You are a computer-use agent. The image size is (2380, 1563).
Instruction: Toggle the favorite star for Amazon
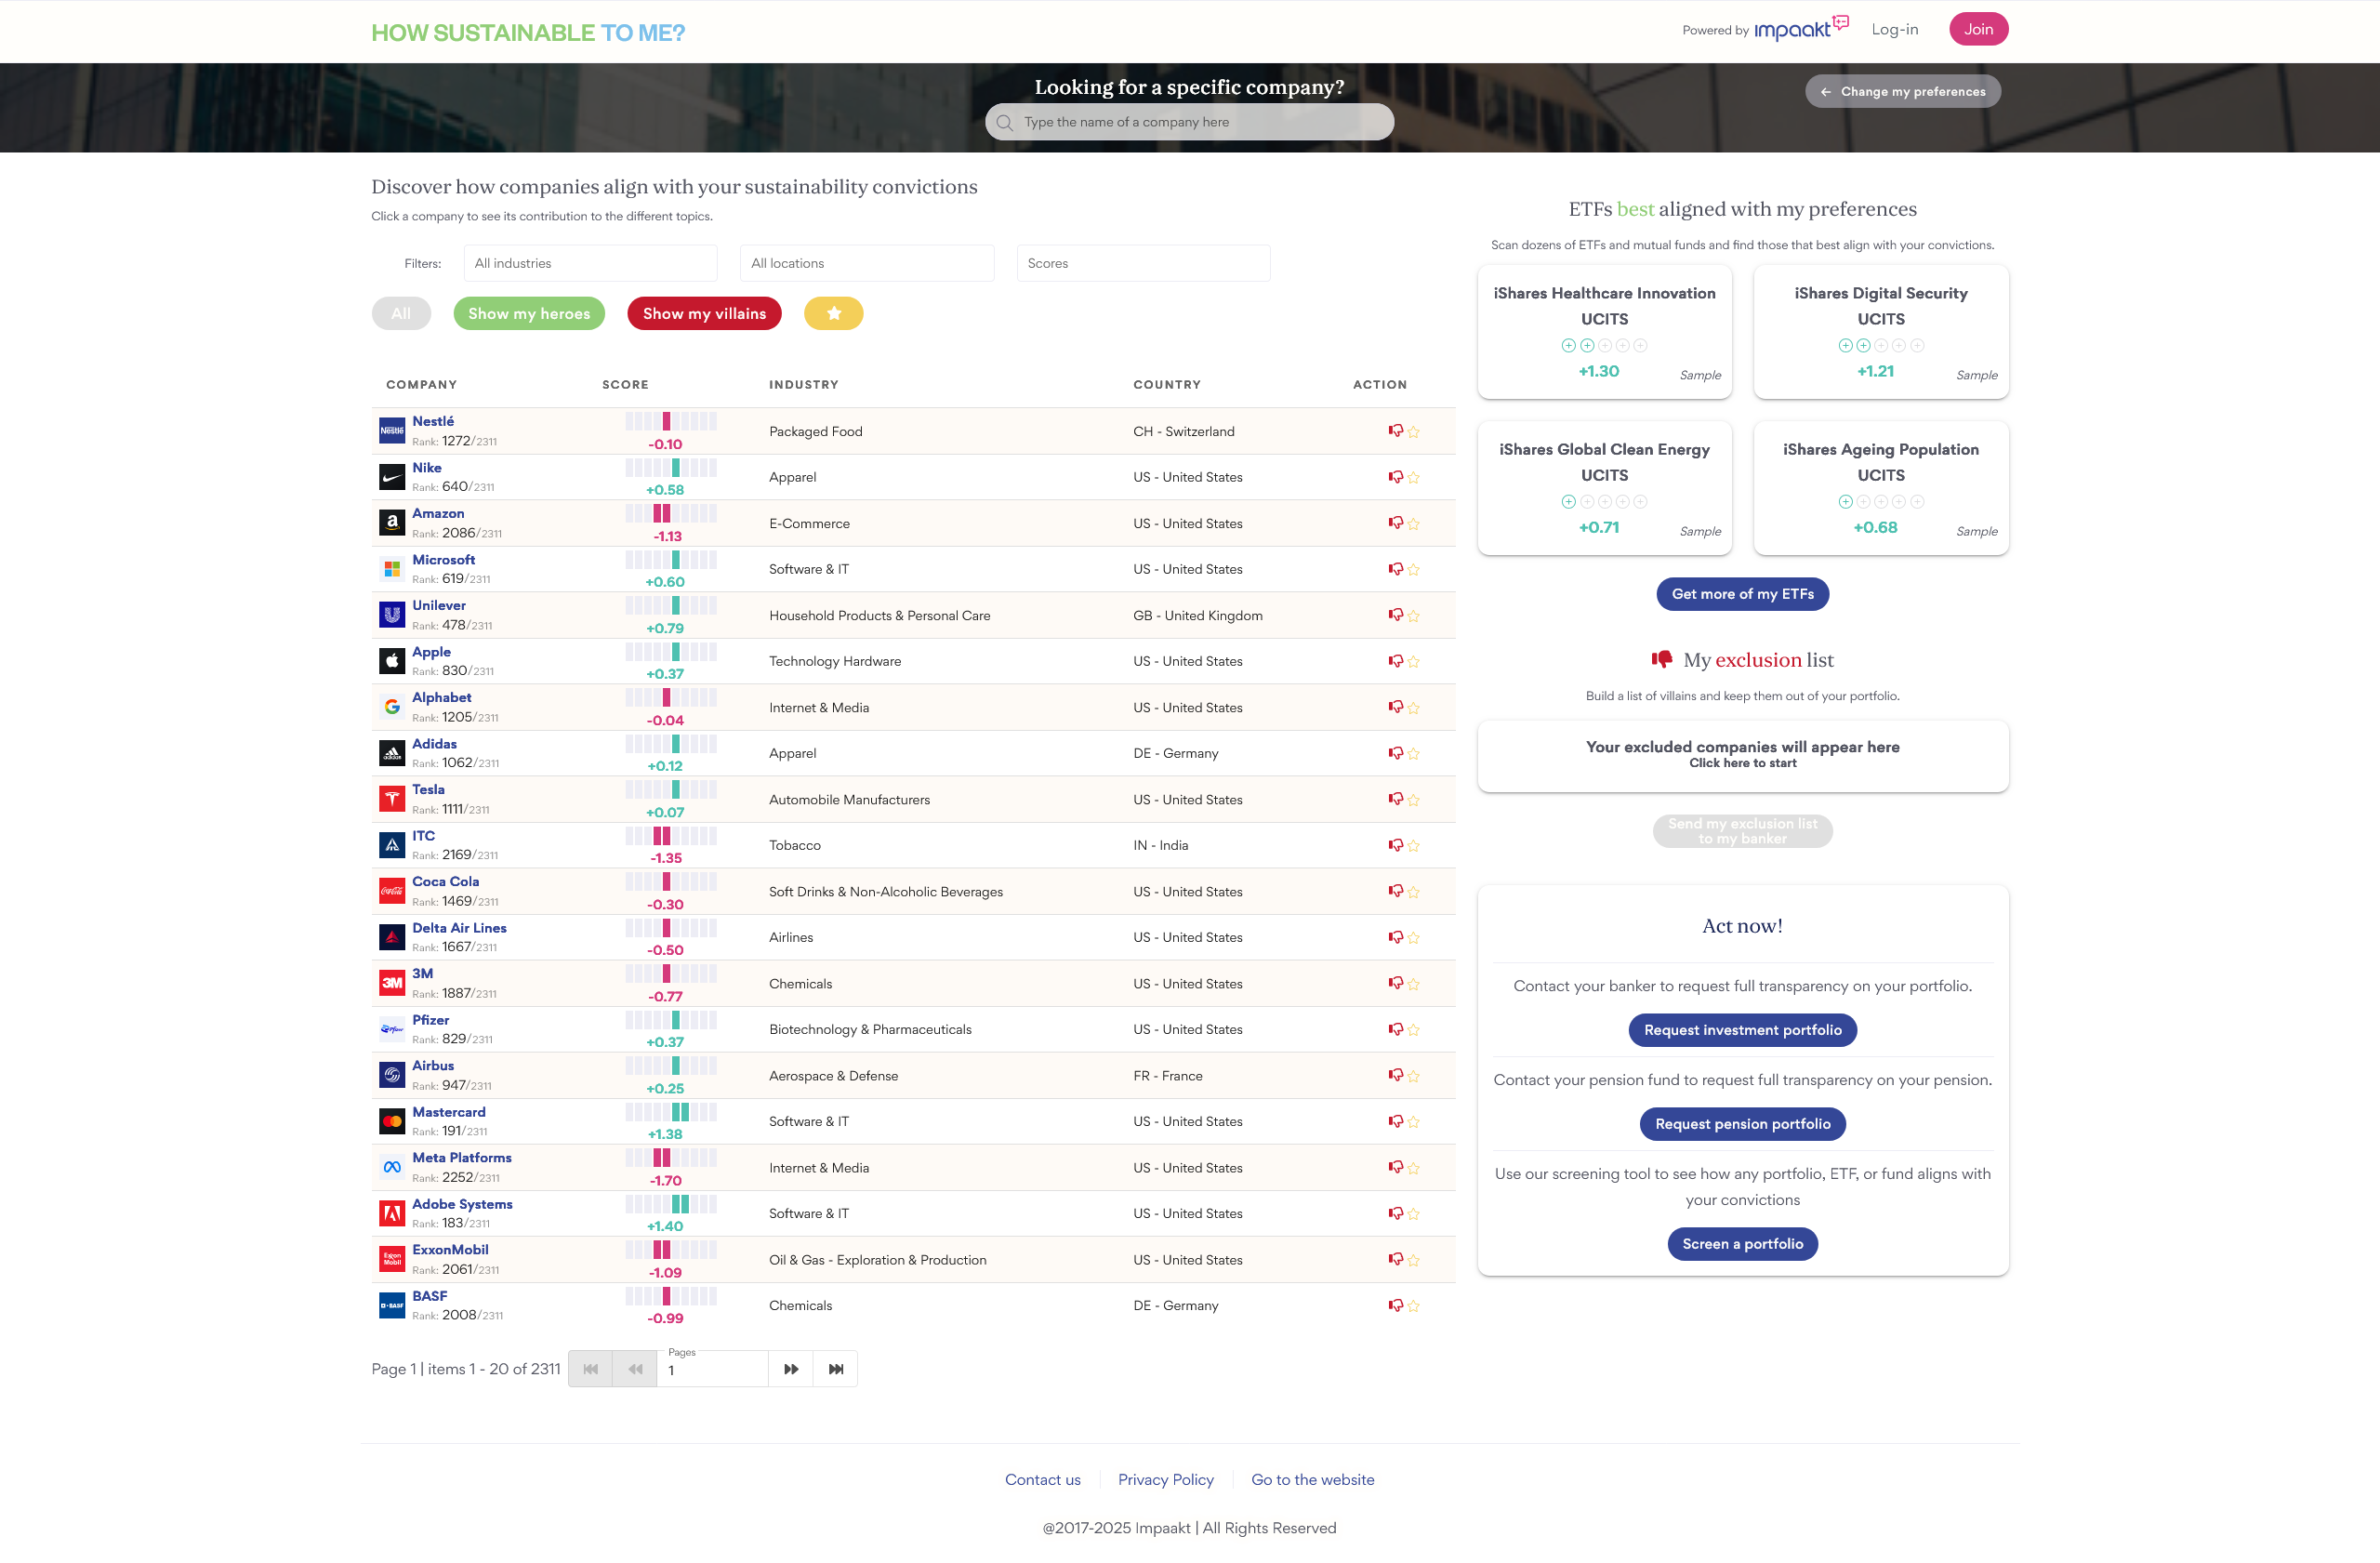coord(1414,524)
